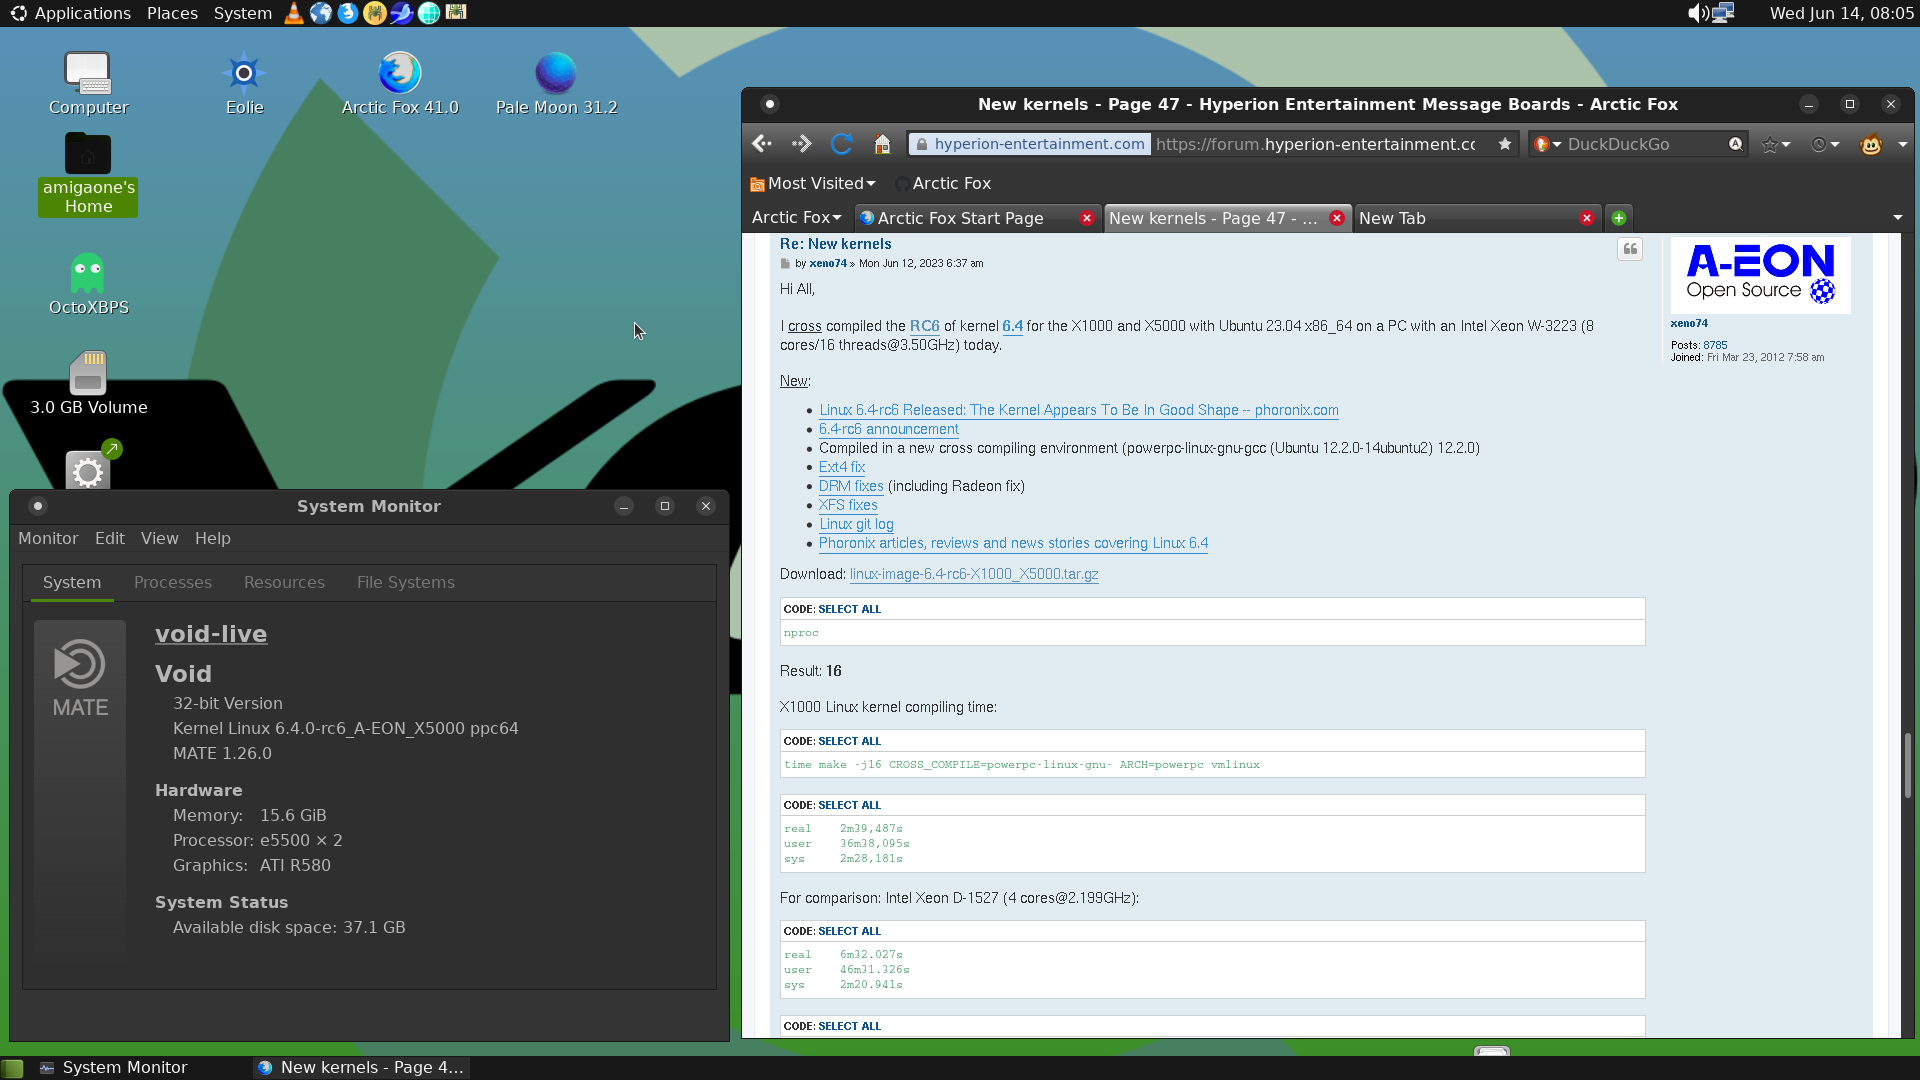Select the System tab in System Monitor

(72, 582)
